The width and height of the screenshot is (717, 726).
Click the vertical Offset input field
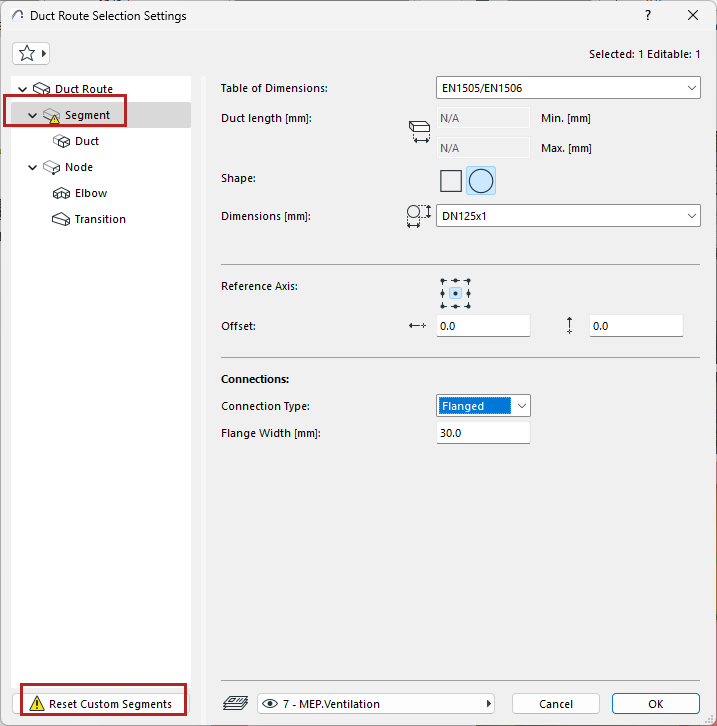636,326
